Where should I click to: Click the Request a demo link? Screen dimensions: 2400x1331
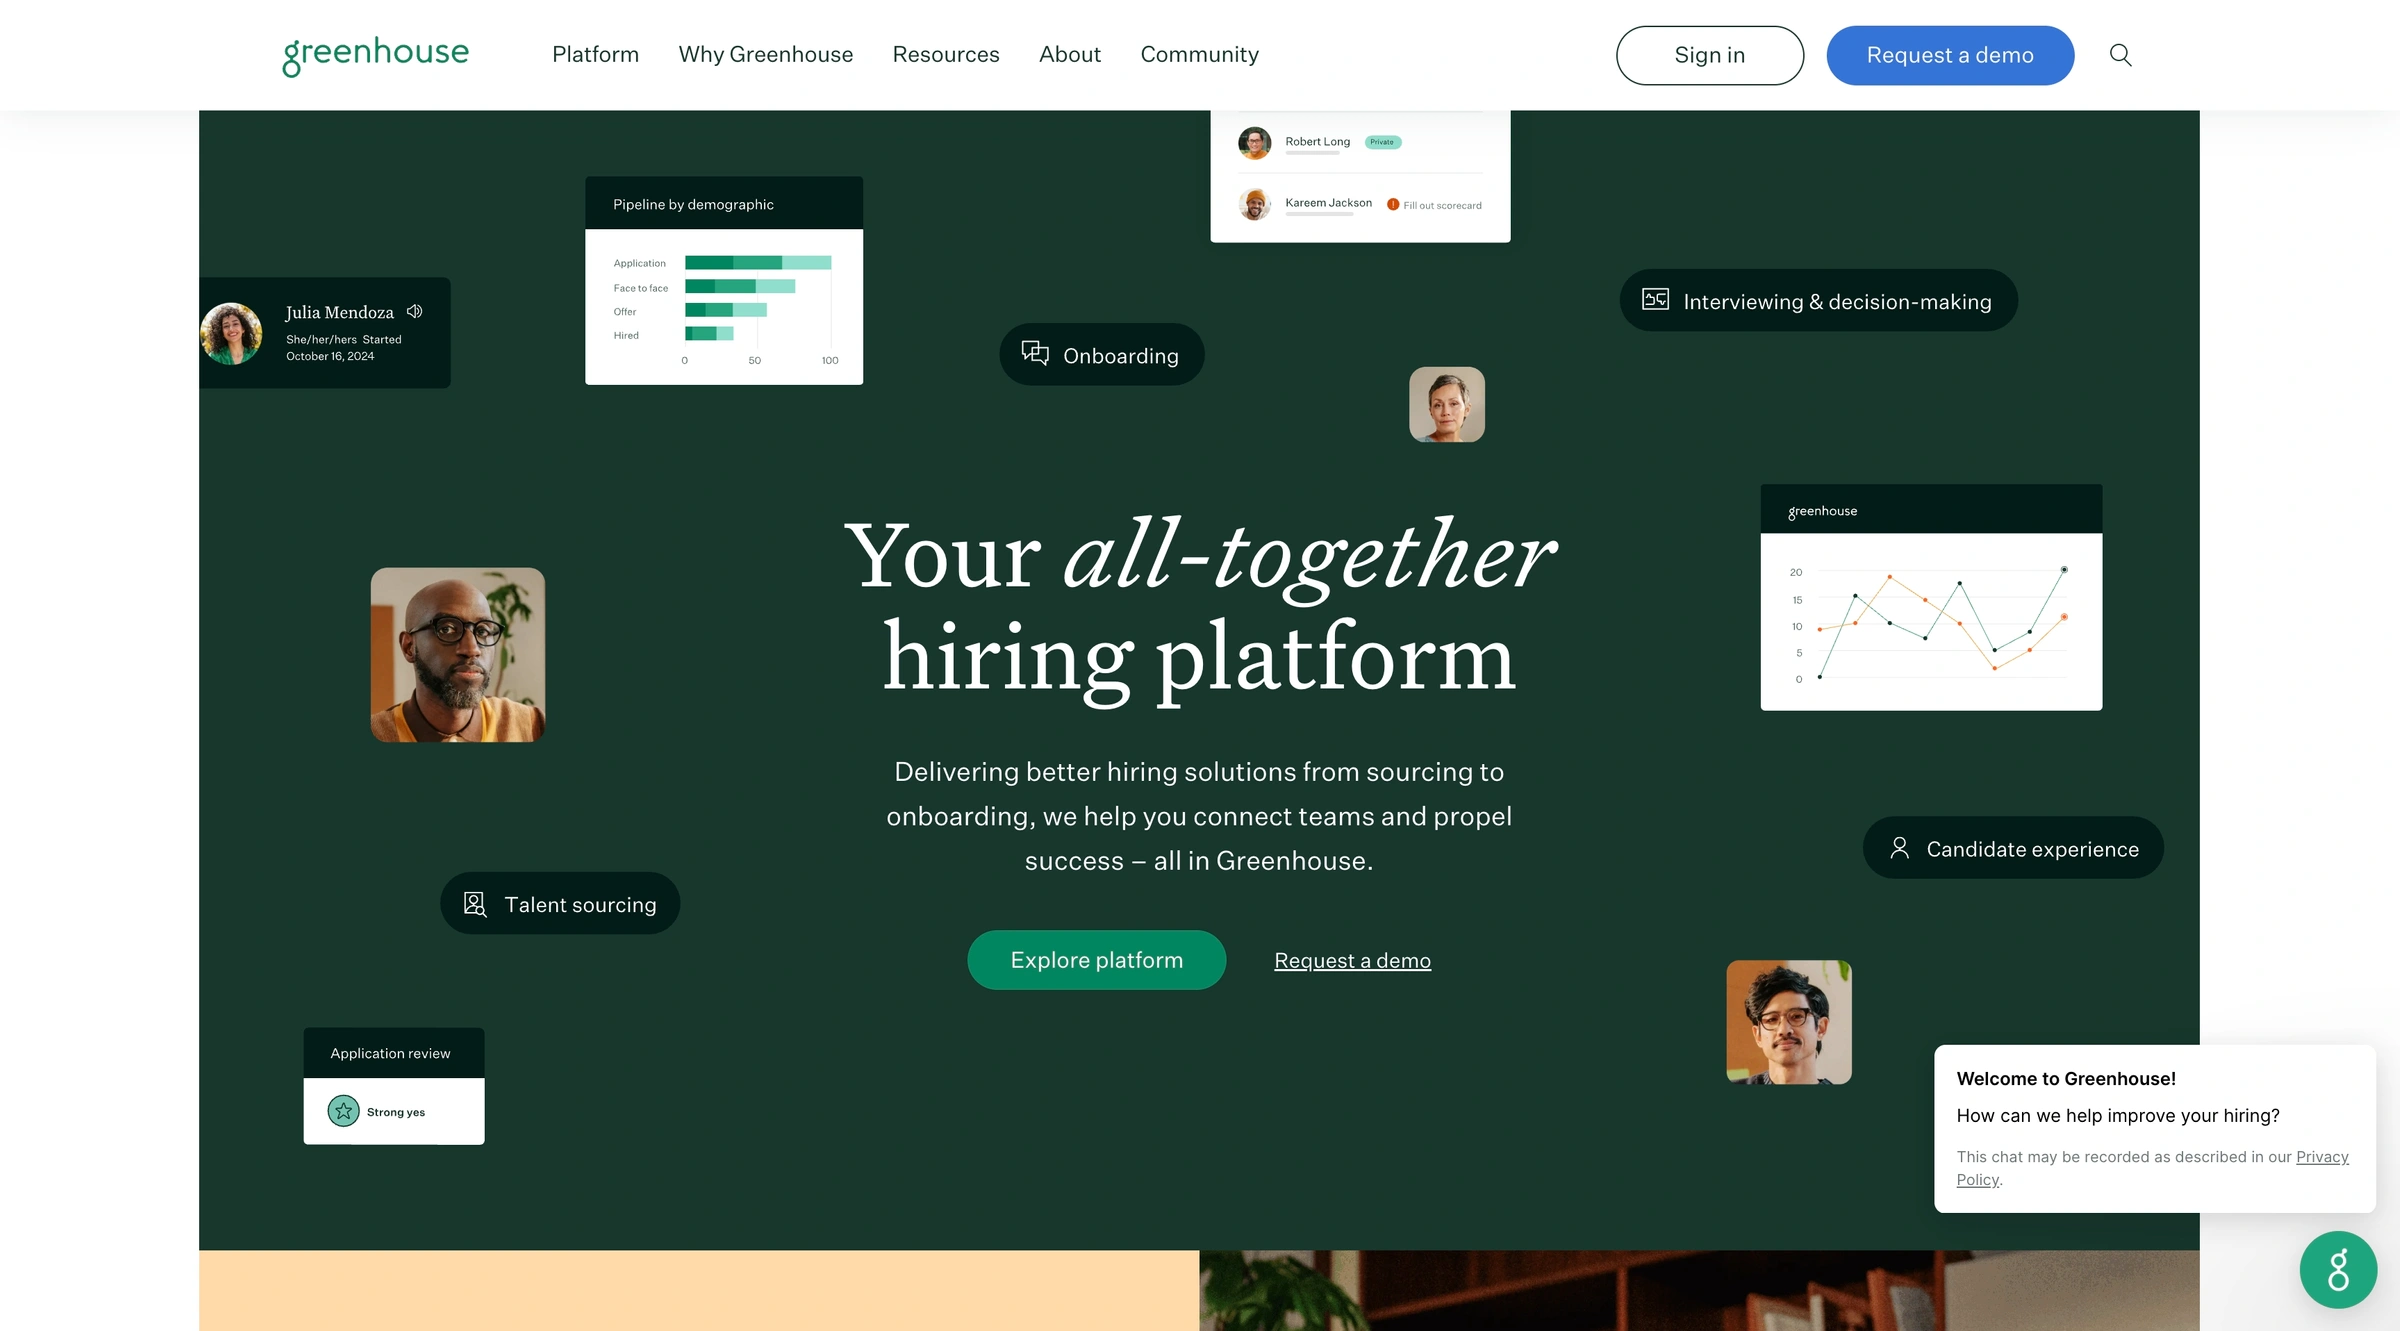click(1352, 959)
